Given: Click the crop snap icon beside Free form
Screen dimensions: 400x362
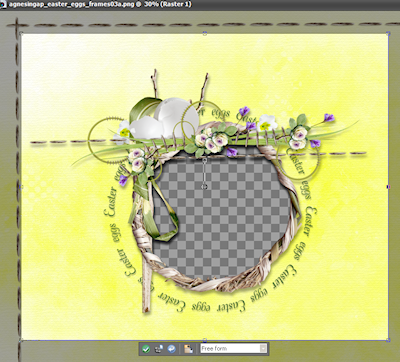Looking at the screenshot, I should click(189, 349).
